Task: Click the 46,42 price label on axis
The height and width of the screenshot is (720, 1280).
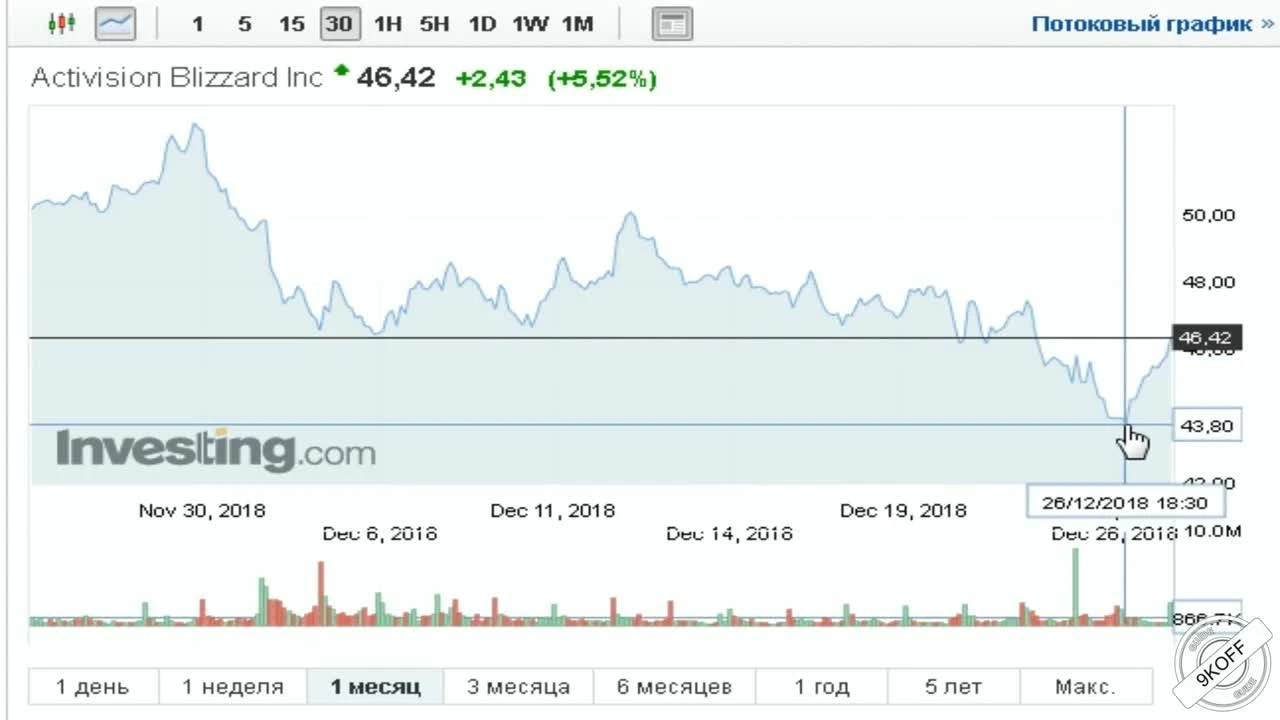Action: click(1206, 338)
